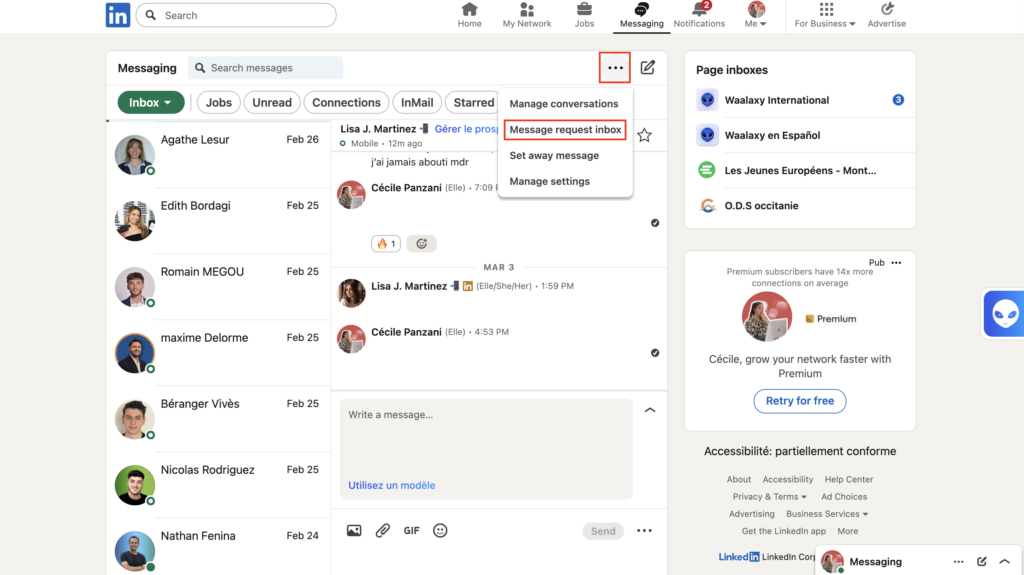Open the three-dots messaging options menu

click(615, 68)
